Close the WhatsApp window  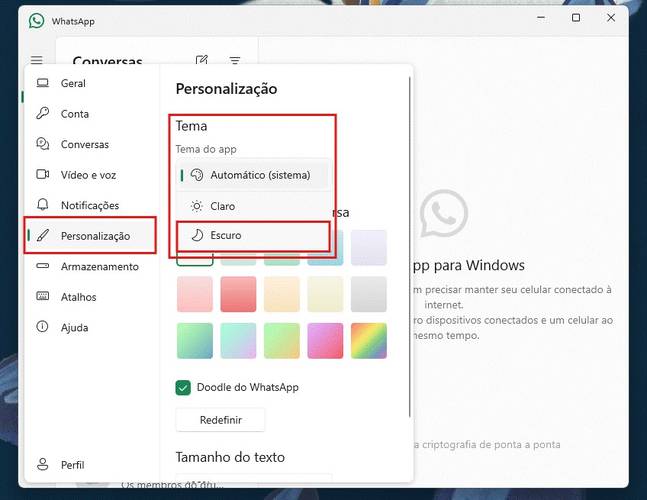click(611, 18)
